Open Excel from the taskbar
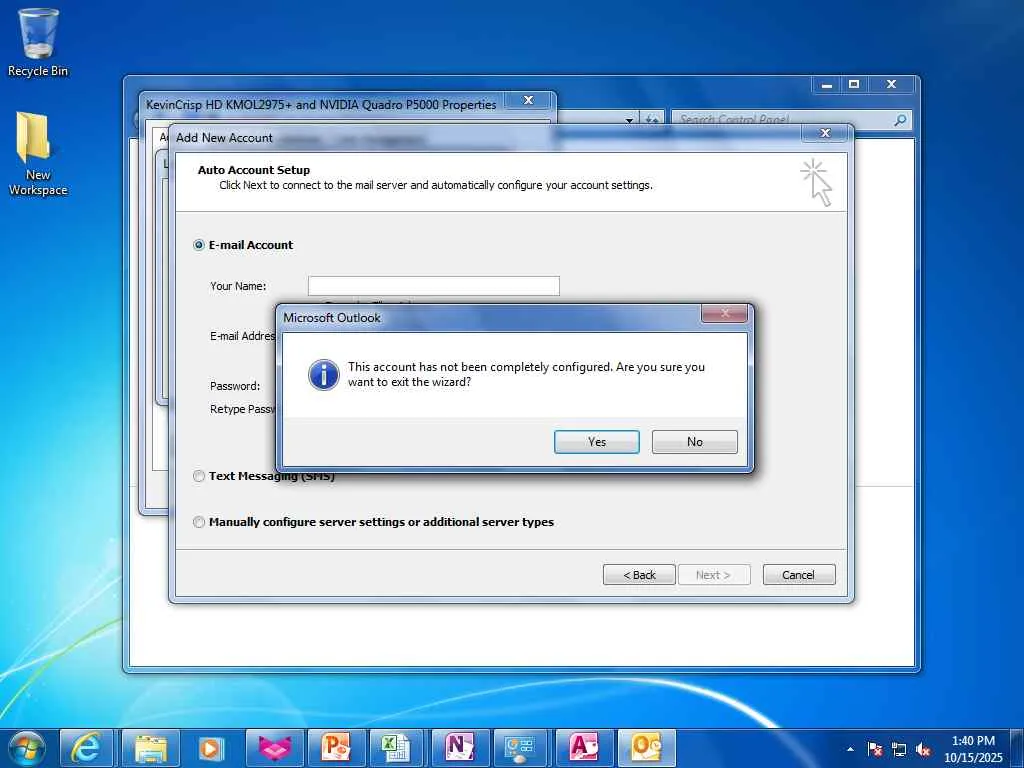The width and height of the screenshot is (1024, 768). pyautogui.click(x=398, y=748)
